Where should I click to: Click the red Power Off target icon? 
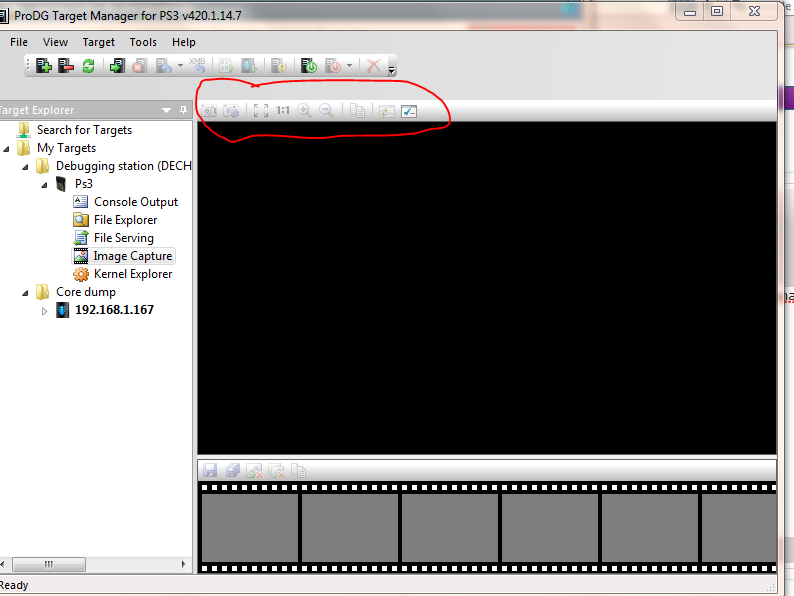pyautogui.click(x=333, y=66)
